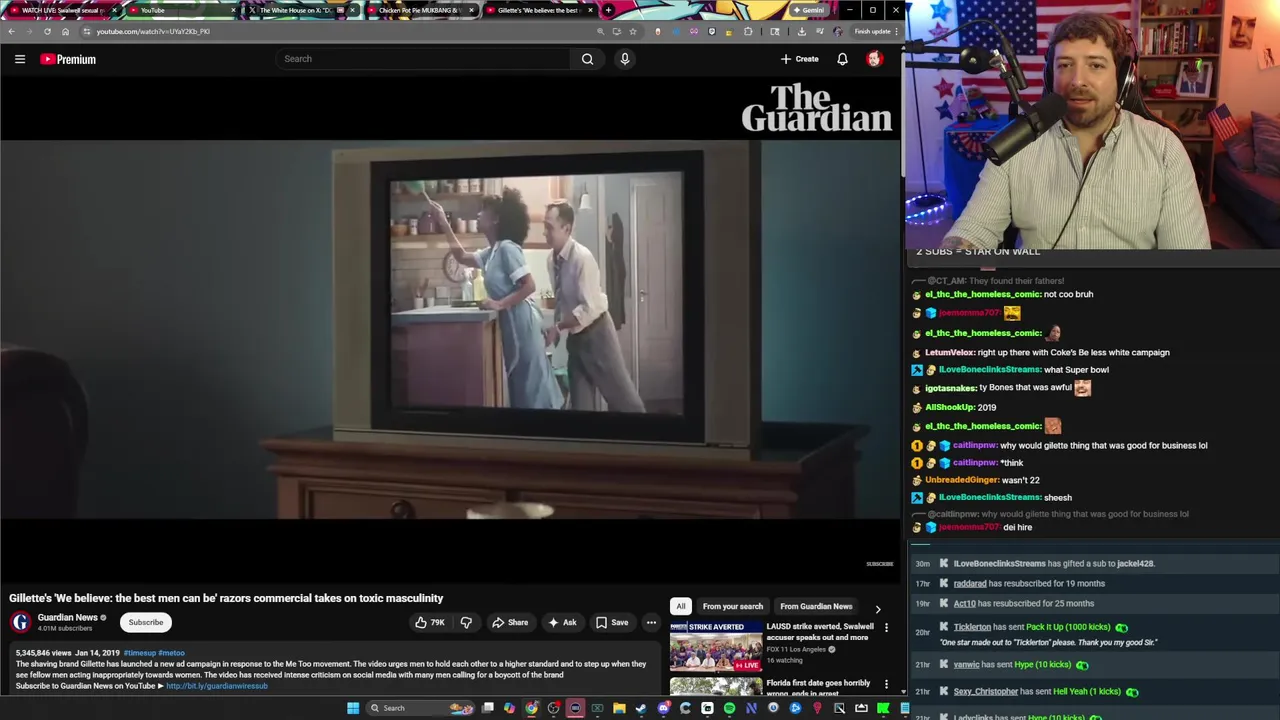The width and height of the screenshot is (1280, 720).
Task: Click chat user LetumVelox's name
Action: pos(949,352)
